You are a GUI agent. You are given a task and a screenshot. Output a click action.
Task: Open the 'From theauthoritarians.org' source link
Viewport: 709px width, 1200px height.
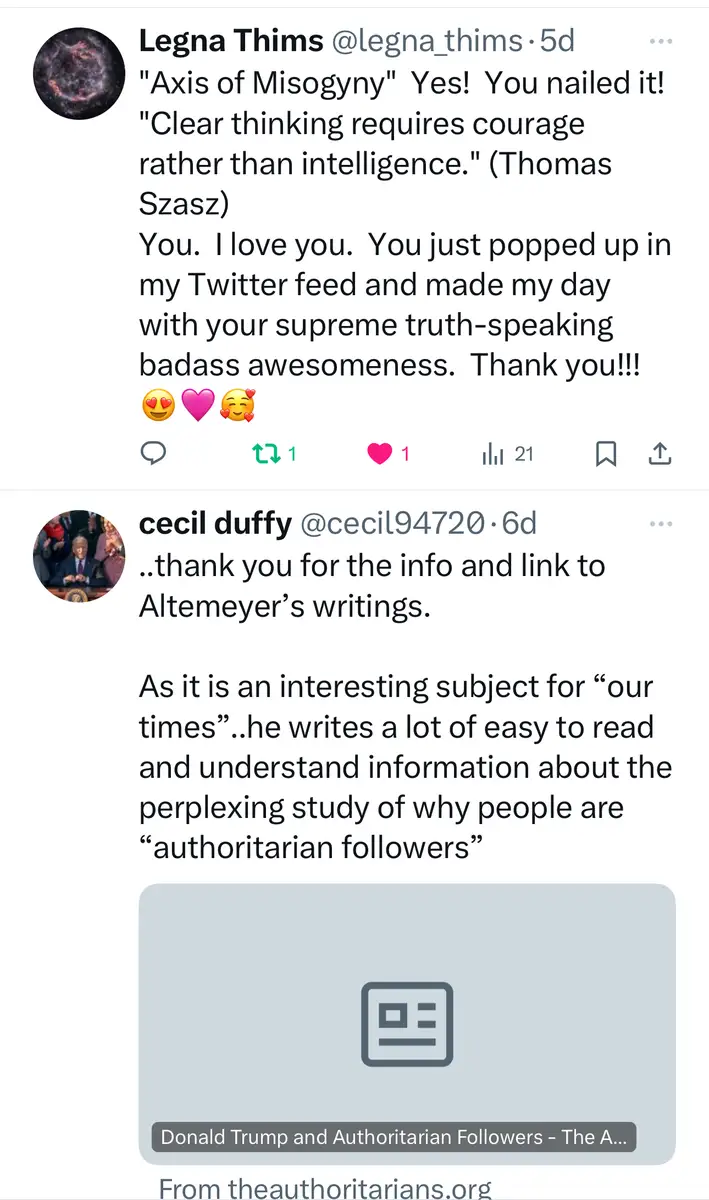(x=325, y=1187)
